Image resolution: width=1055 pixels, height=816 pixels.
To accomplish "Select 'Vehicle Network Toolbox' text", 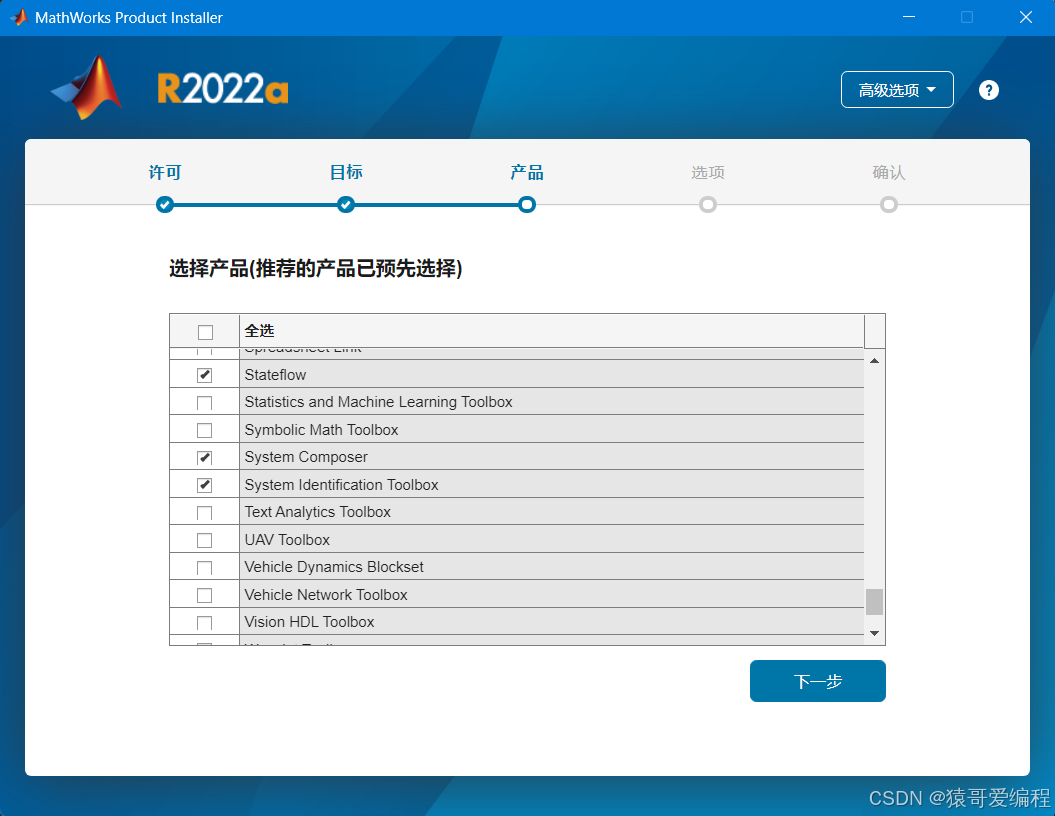I will click(326, 595).
